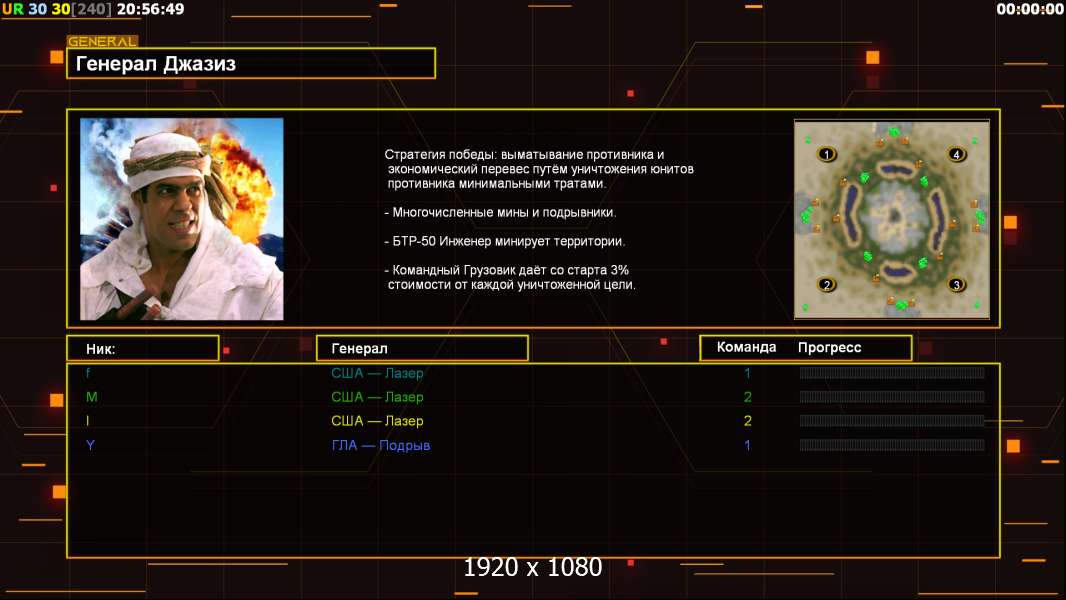Click the loading progress bar for player f
The height and width of the screenshot is (600, 1066).
pos(892,372)
